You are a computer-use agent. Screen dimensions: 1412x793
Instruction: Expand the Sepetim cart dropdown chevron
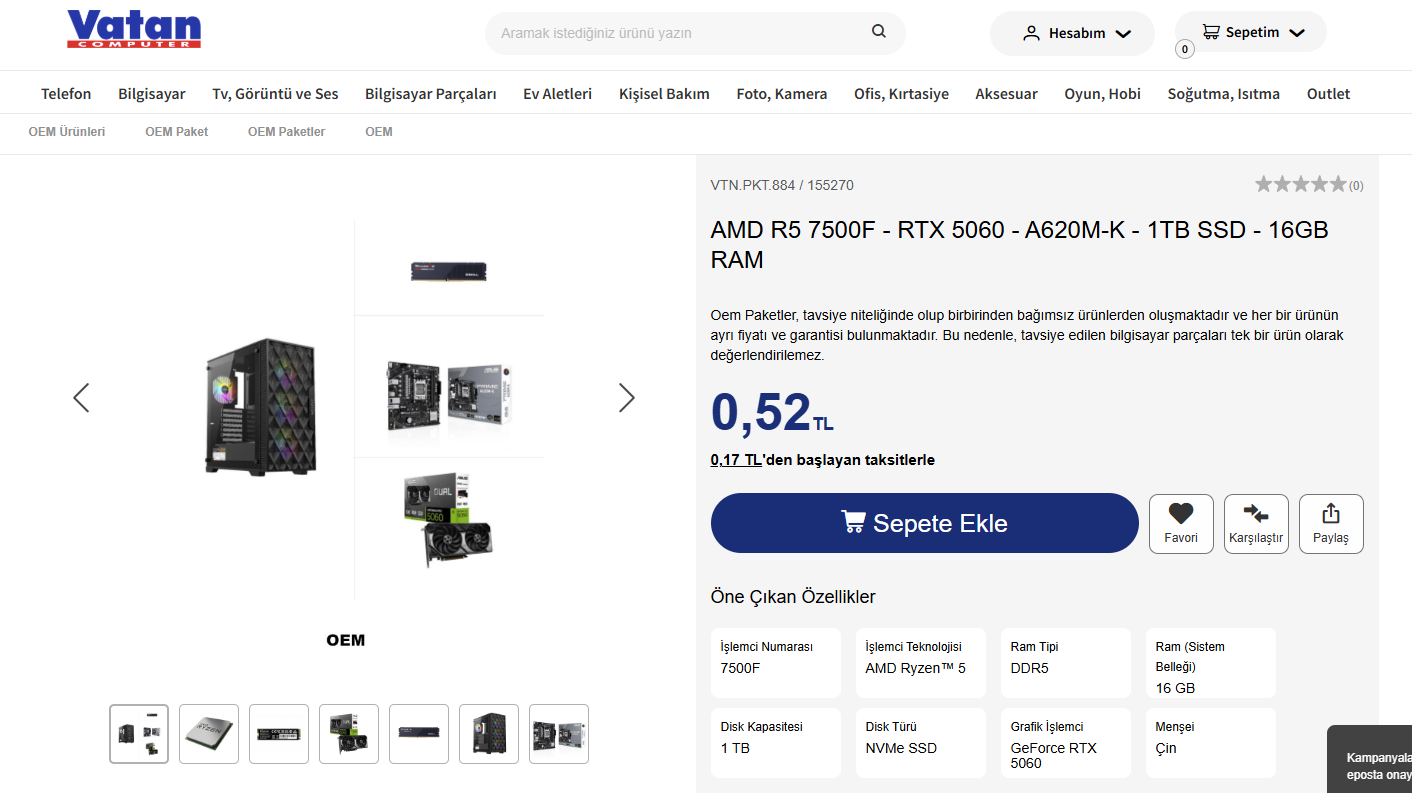[x=1297, y=33]
